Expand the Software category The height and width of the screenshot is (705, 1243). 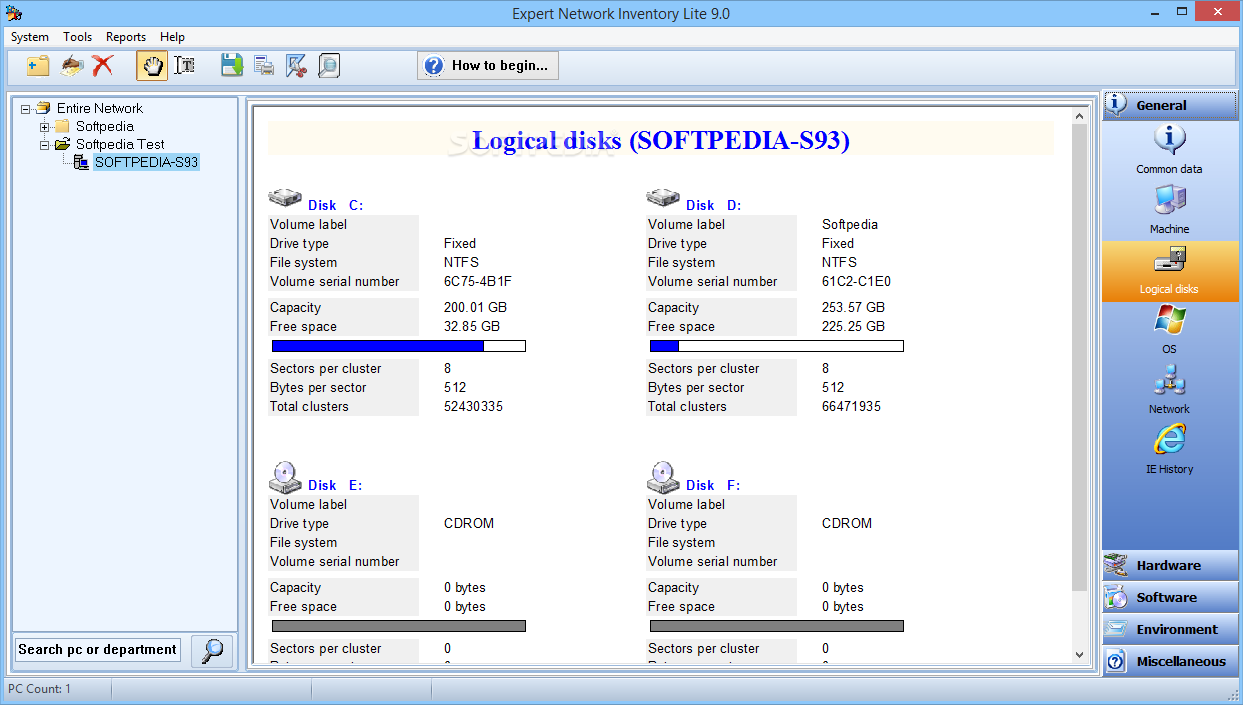(1170, 597)
